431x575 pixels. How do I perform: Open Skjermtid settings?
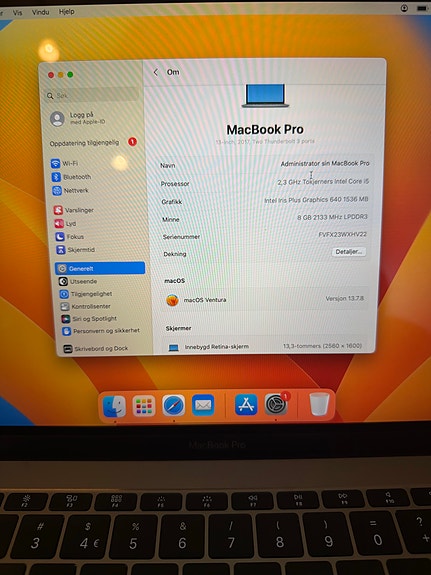[76, 250]
